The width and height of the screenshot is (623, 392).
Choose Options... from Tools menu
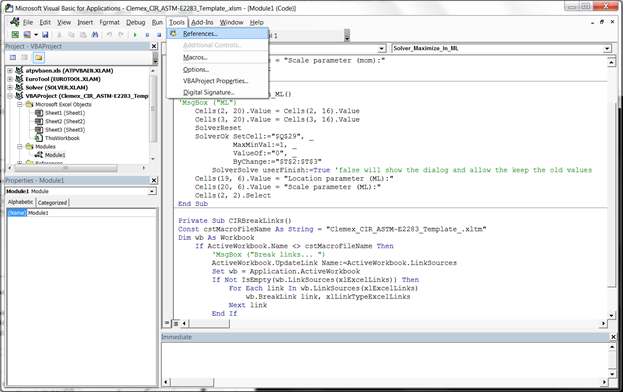pyautogui.click(x=218, y=70)
